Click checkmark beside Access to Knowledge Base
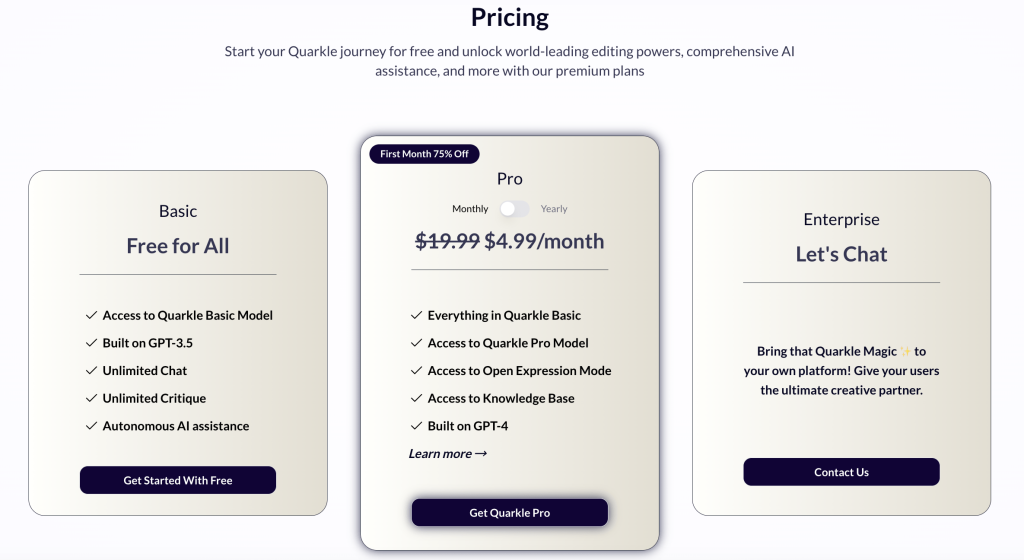This screenshot has width=1024, height=560. click(x=417, y=398)
